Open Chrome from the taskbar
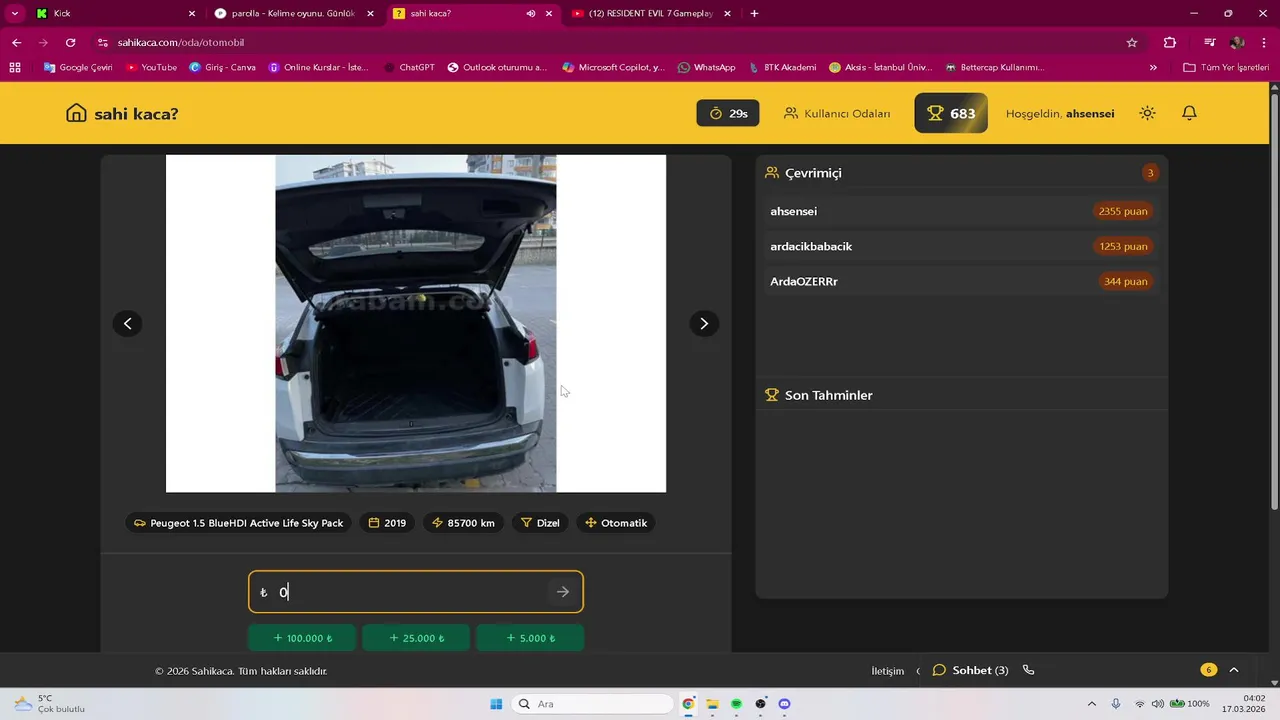The height and width of the screenshot is (720, 1280). pyautogui.click(x=688, y=704)
